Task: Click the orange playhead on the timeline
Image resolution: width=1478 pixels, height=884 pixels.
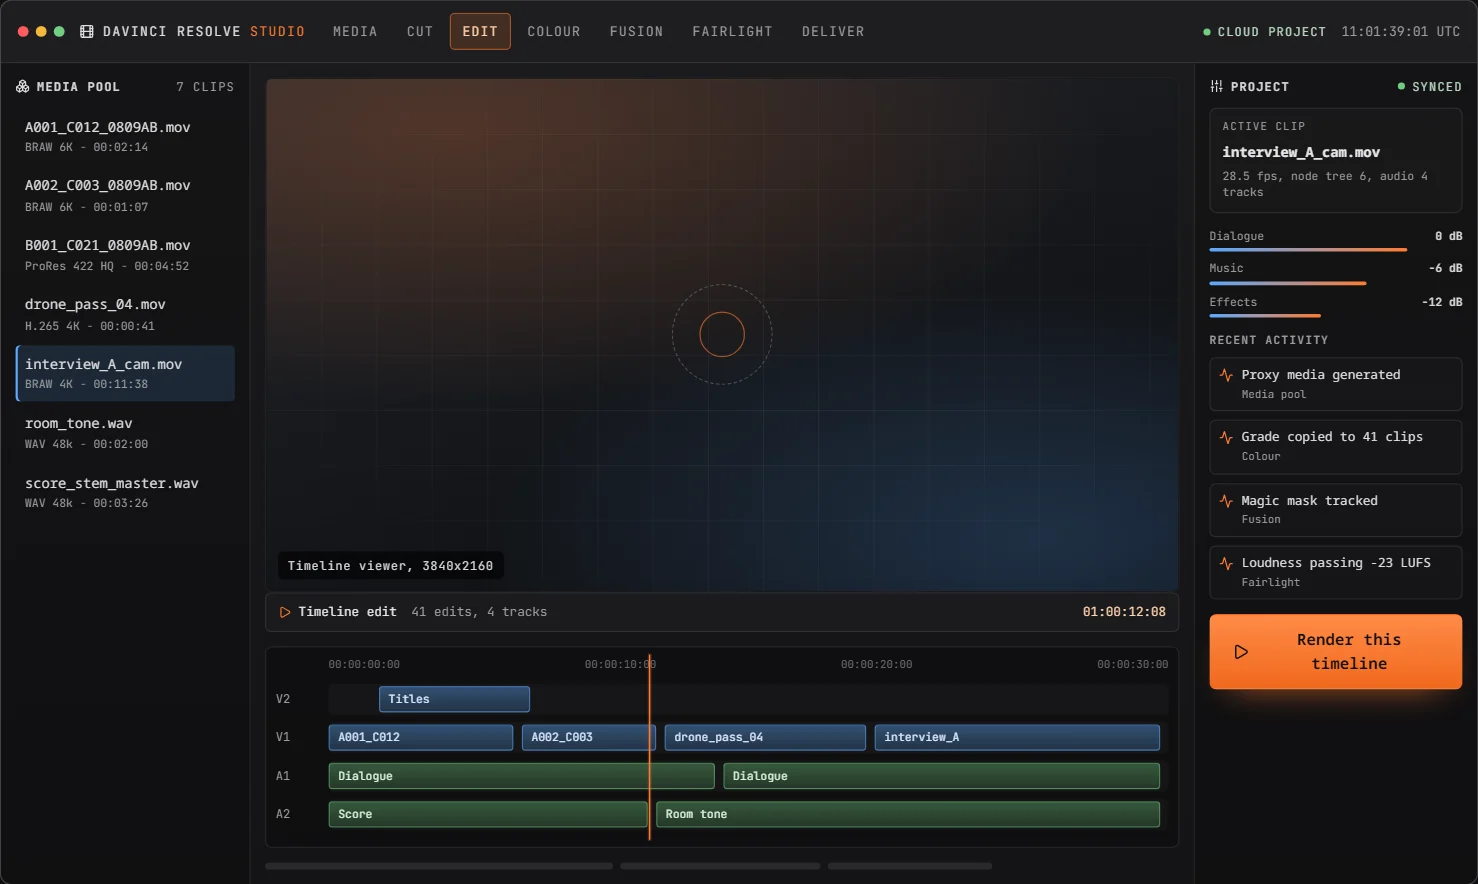Action: (650, 747)
